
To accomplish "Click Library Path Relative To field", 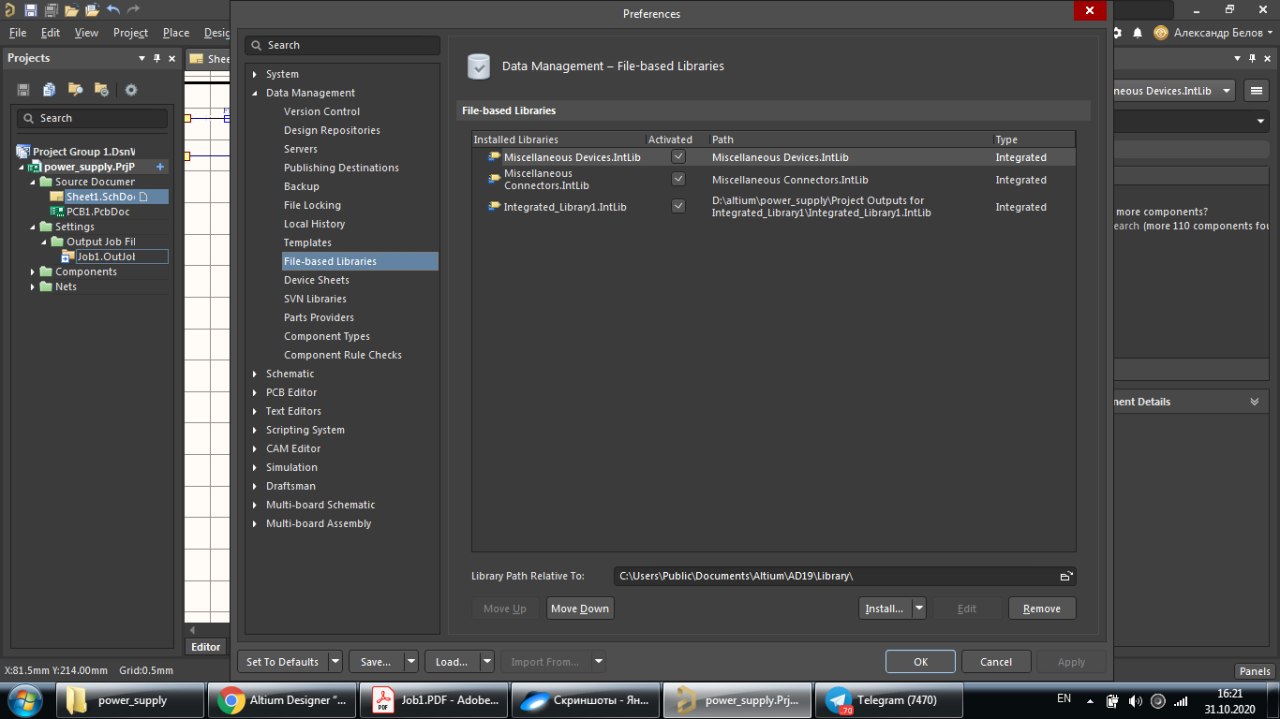I will point(845,576).
